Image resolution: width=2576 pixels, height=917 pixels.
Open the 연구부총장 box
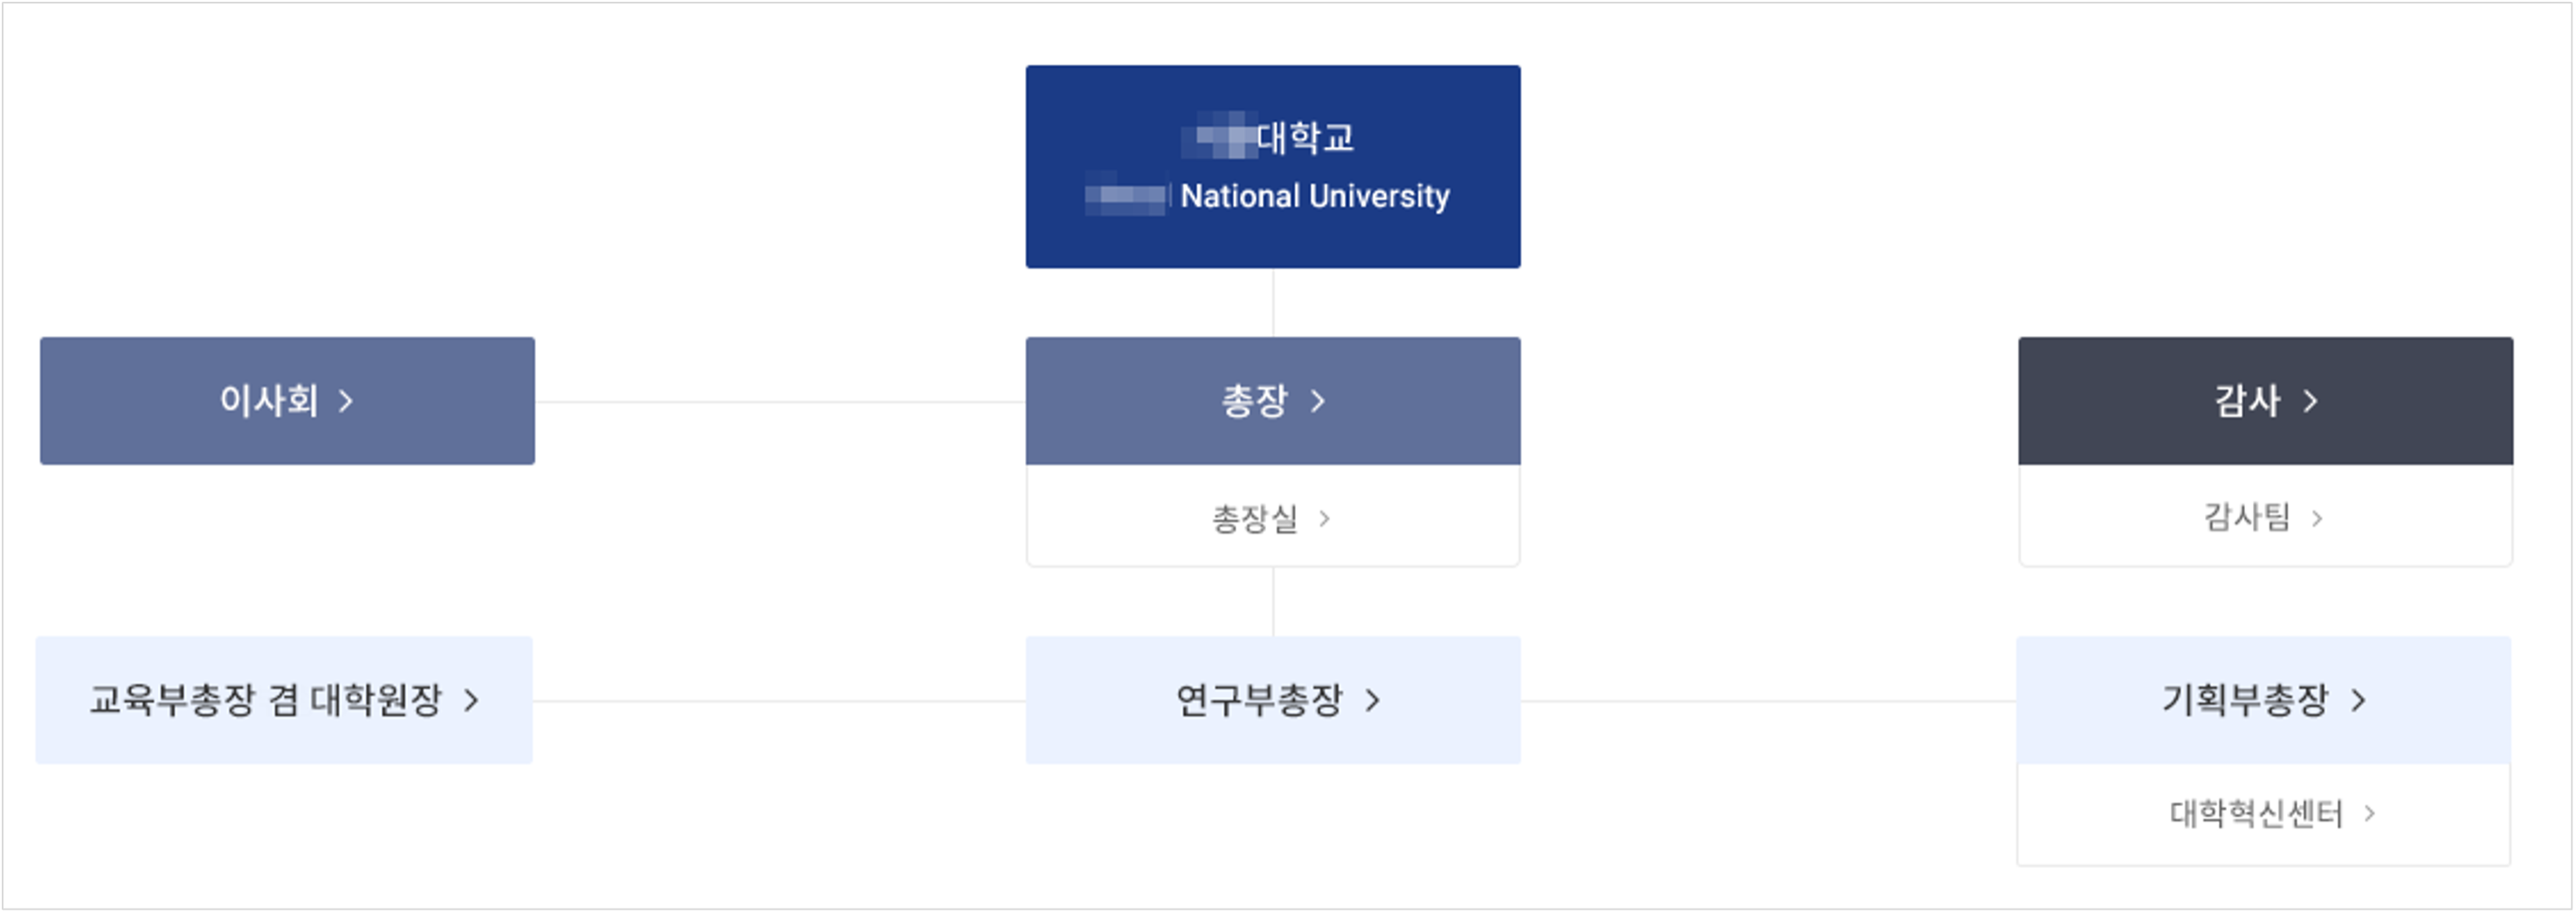pos(1273,700)
